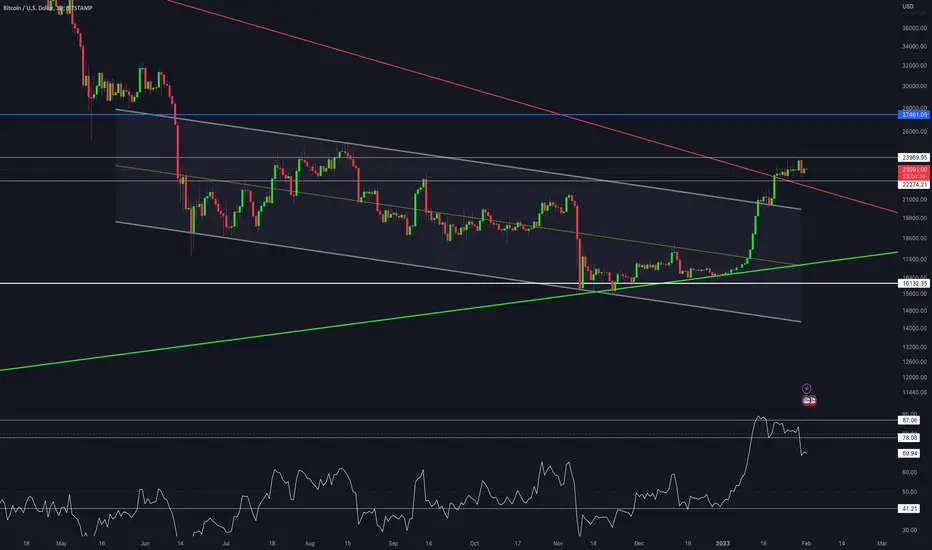Select the 22274.21 price level label

(914, 185)
